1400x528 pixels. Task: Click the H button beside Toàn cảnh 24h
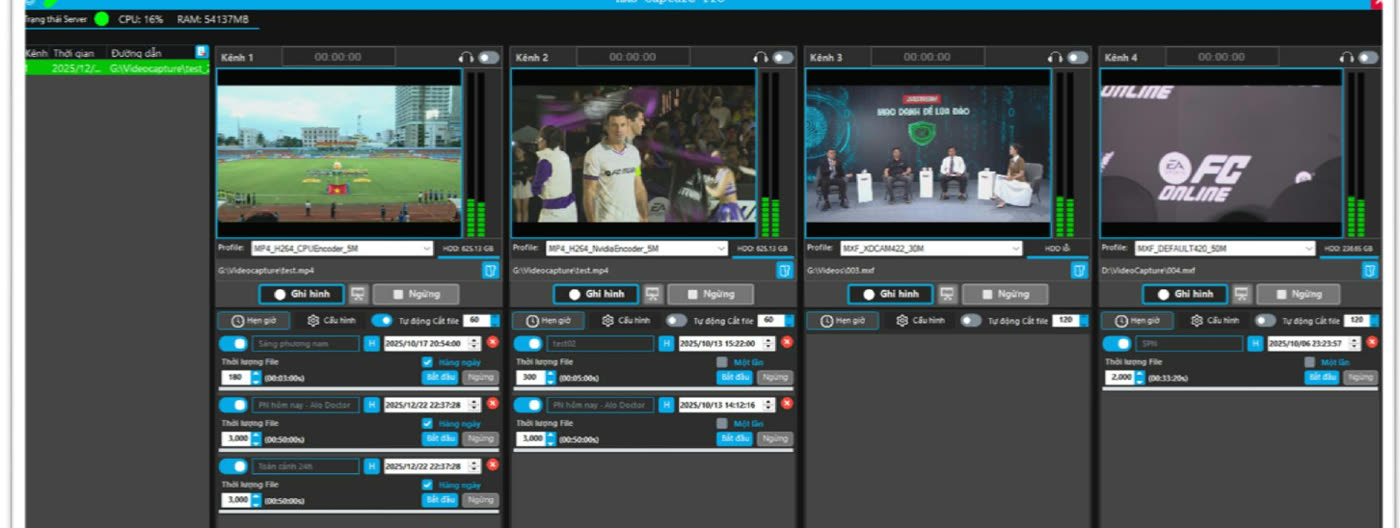pyautogui.click(x=372, y=466)
